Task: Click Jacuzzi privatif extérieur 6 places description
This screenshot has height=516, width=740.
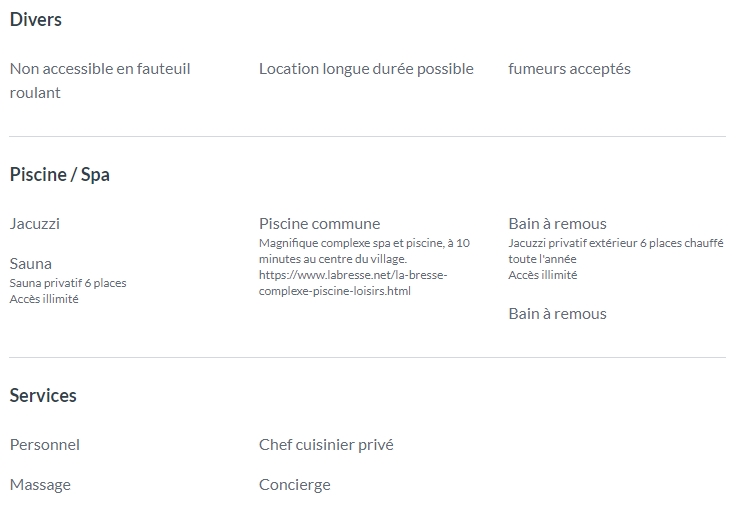Action: tap(616, 251)
